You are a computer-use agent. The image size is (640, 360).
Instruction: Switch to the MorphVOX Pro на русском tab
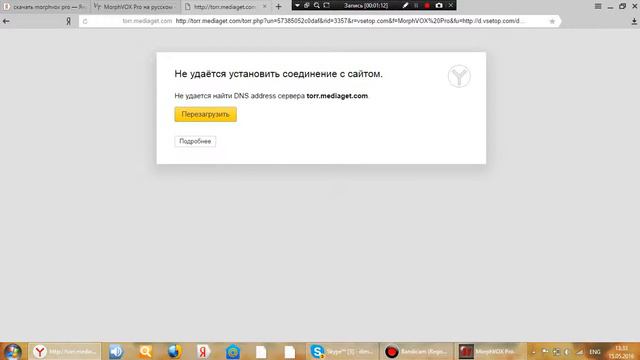point(135,7)
